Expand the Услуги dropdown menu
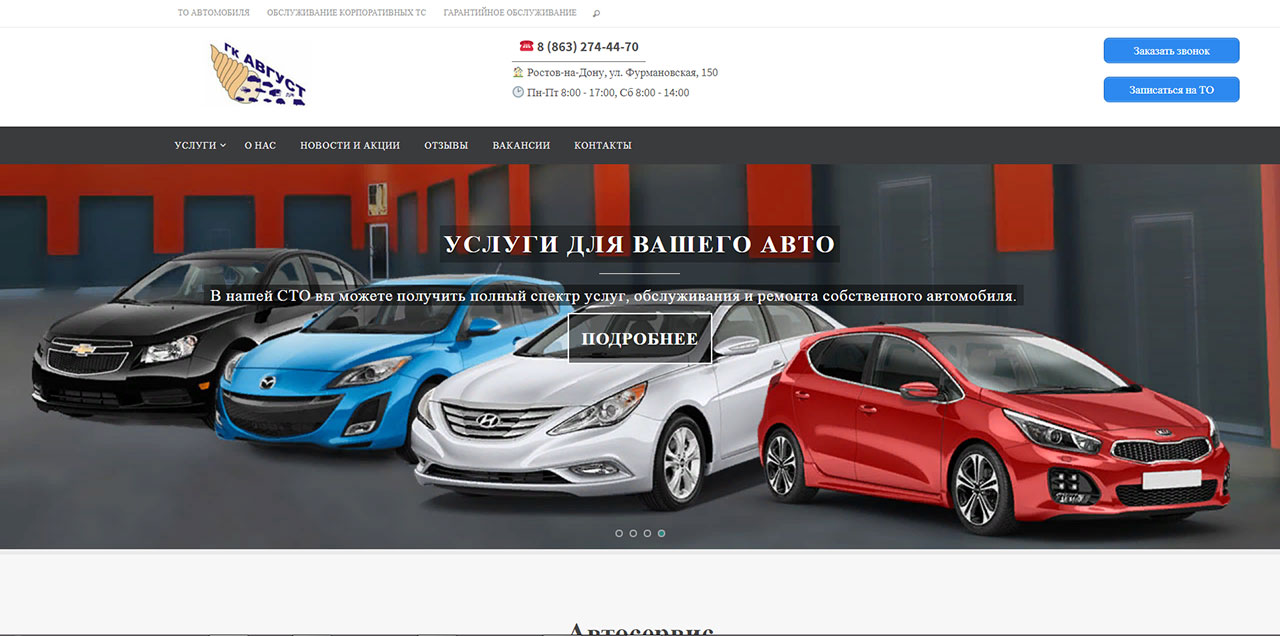1280x636 pixels. click(x=199, y=145)
